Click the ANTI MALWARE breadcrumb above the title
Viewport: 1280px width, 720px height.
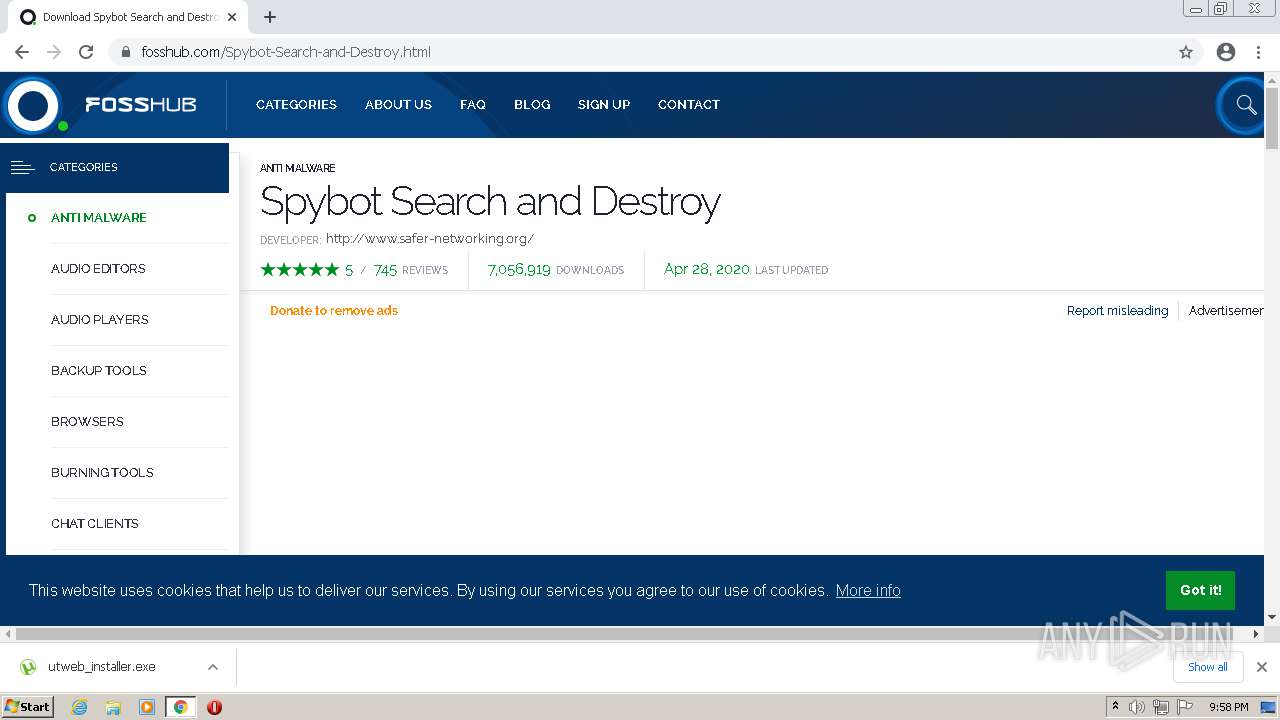pyautogui.click(x=298, y=168)
